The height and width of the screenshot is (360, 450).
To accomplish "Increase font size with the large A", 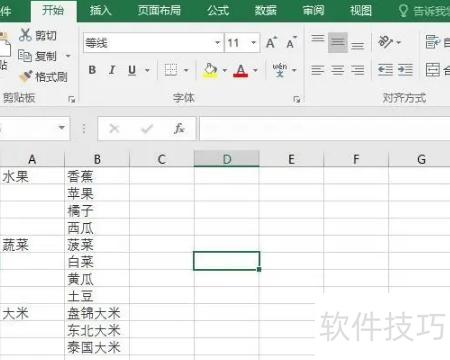I will pyautogui.click(x=271, y=43).
